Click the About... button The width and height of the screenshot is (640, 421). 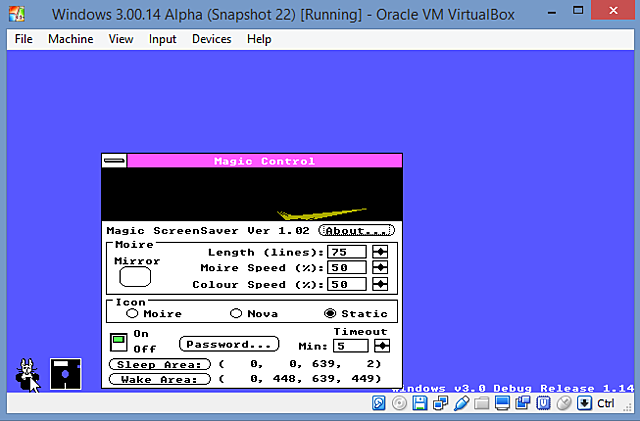pos(356,230)
